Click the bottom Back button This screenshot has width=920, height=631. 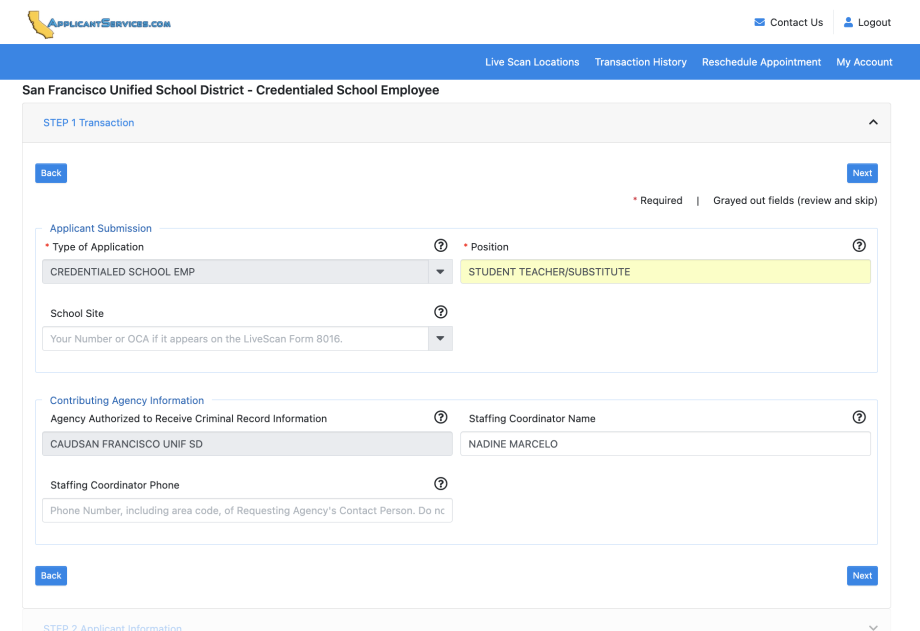[51, 576]
